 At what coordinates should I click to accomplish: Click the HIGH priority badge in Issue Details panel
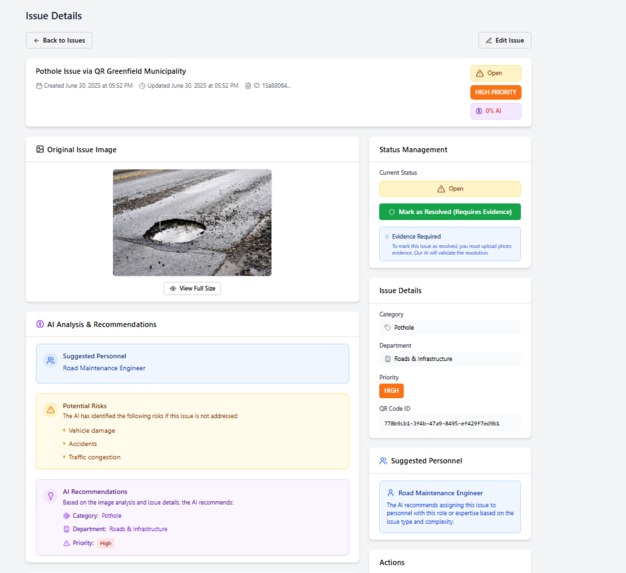pyautogui.click(x=391, y=391)
